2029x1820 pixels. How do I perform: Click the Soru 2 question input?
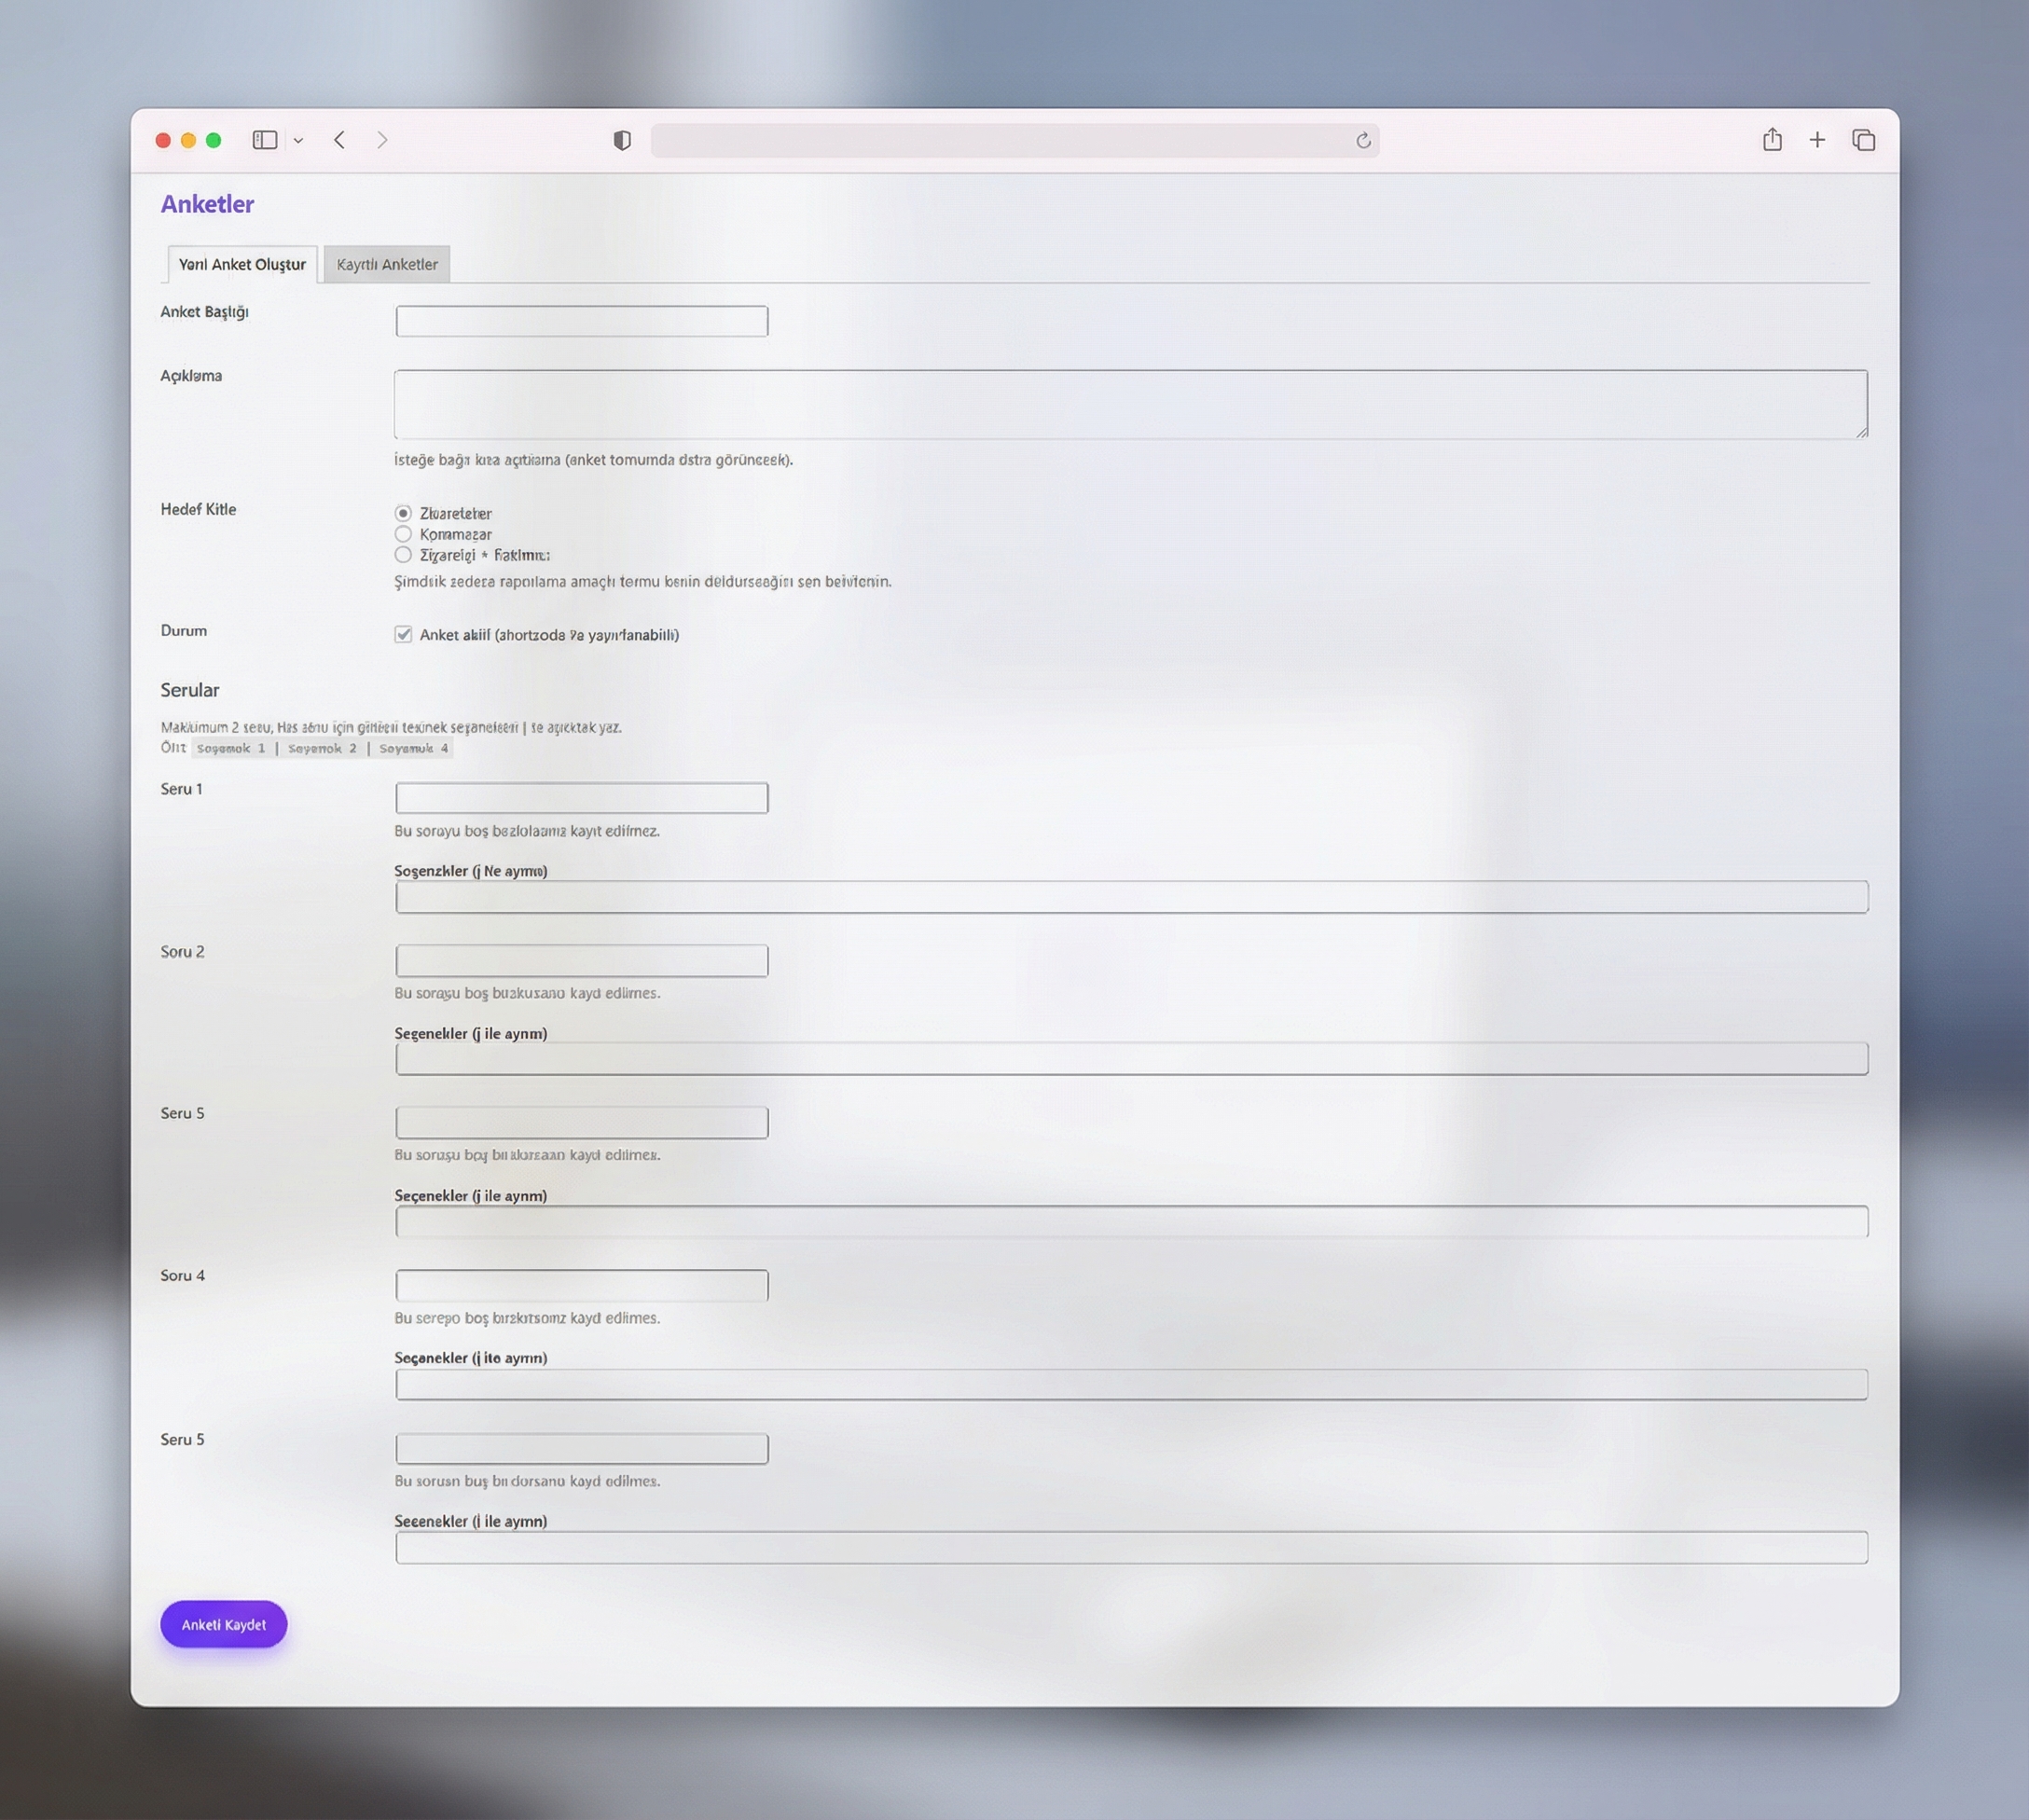click(x=581, y=960)
